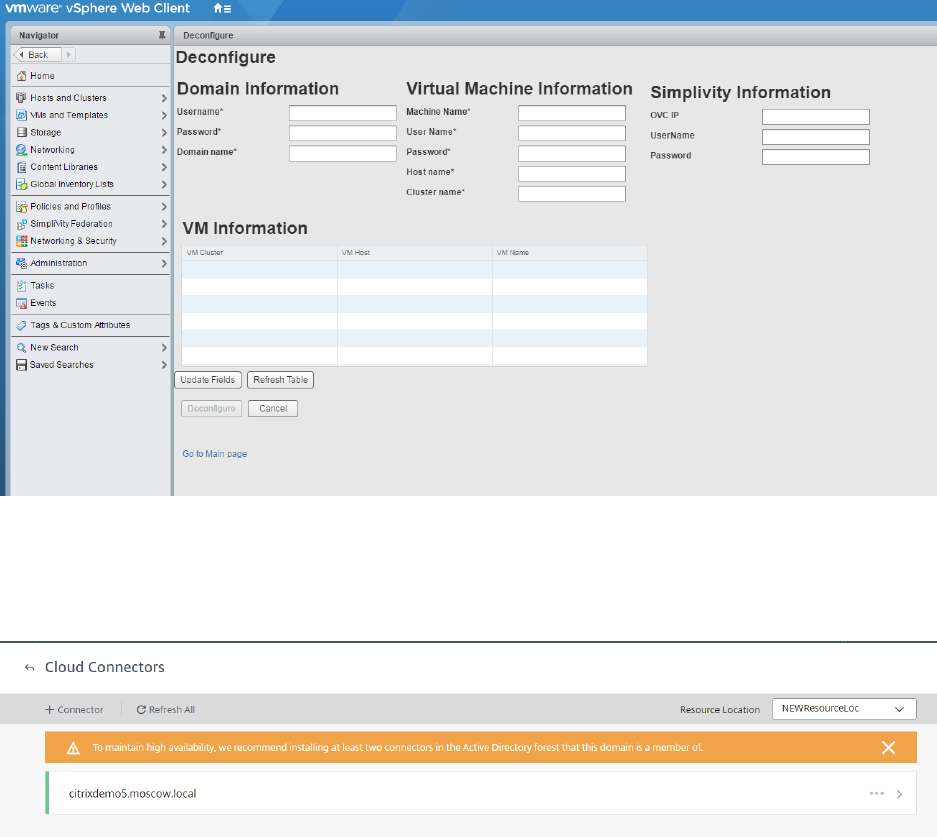The image size is (937, 837).
Task: Follow the Go to Main page link
Action: (x=214, y=454)
